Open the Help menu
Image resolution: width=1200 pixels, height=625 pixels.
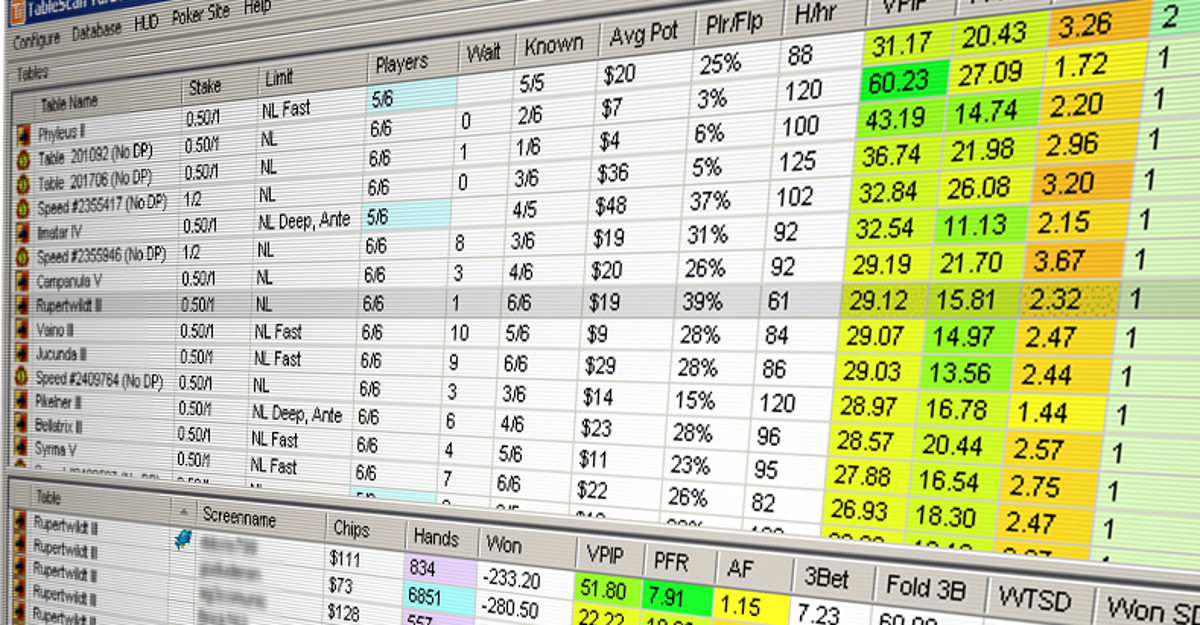[x=257, y=7]
